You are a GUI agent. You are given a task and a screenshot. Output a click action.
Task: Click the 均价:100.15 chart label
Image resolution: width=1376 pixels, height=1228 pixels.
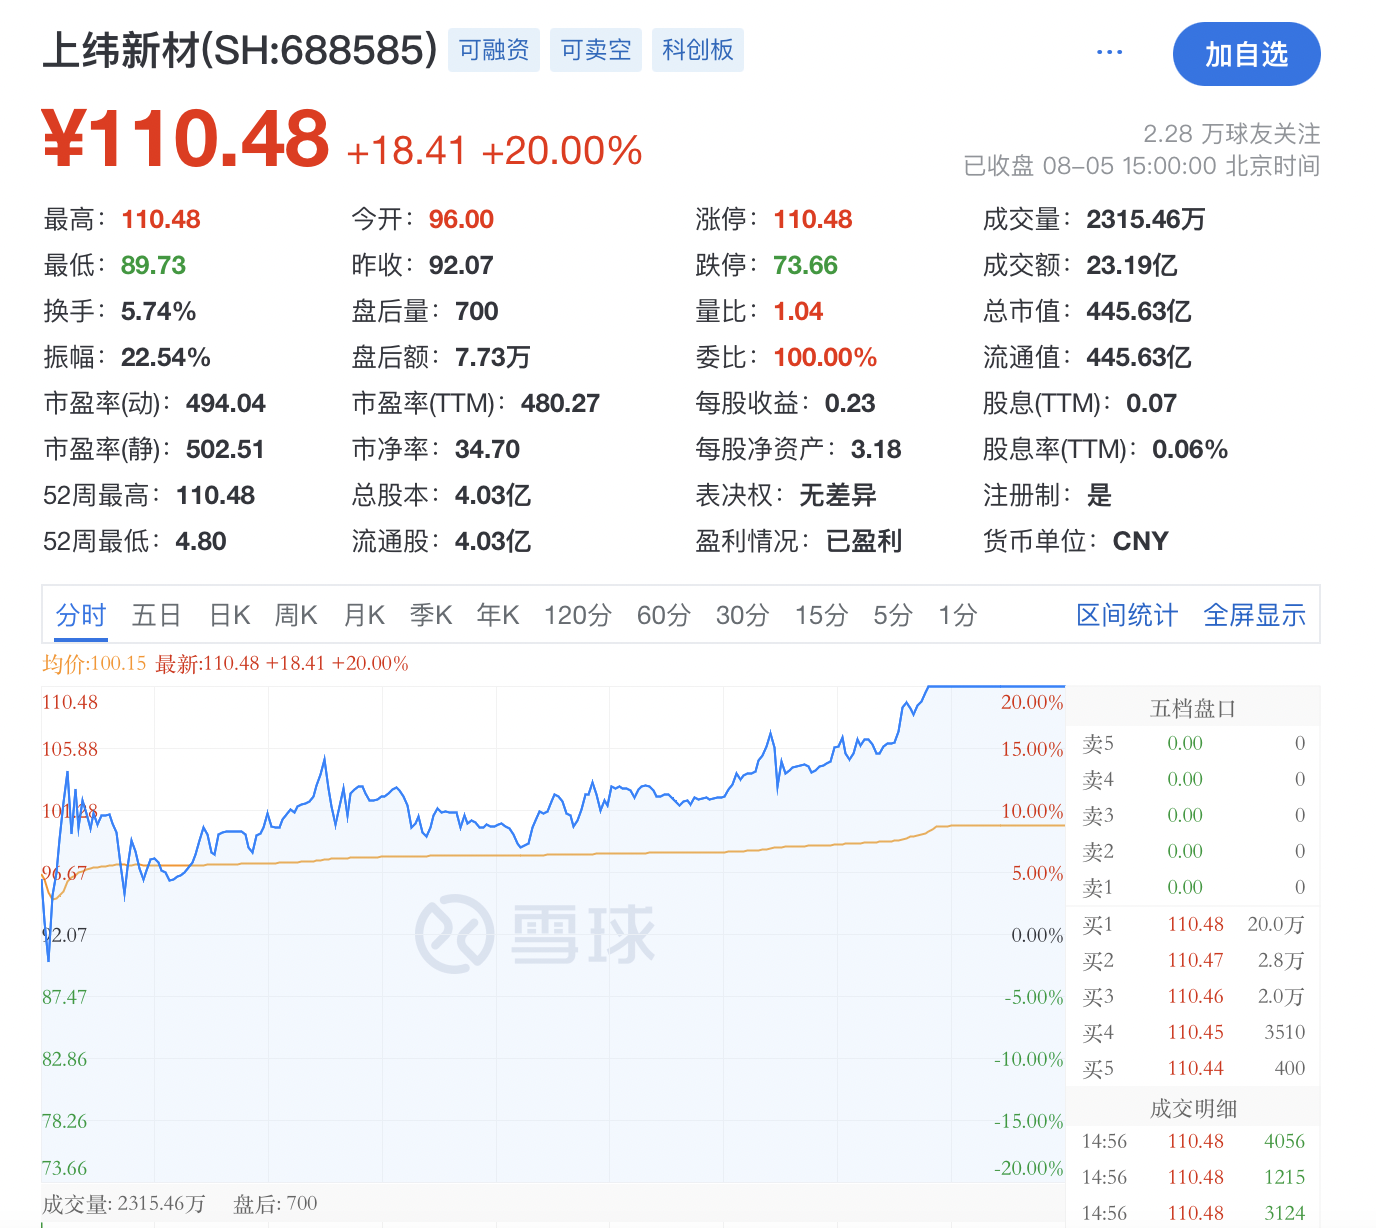click(x=94, y=663)
